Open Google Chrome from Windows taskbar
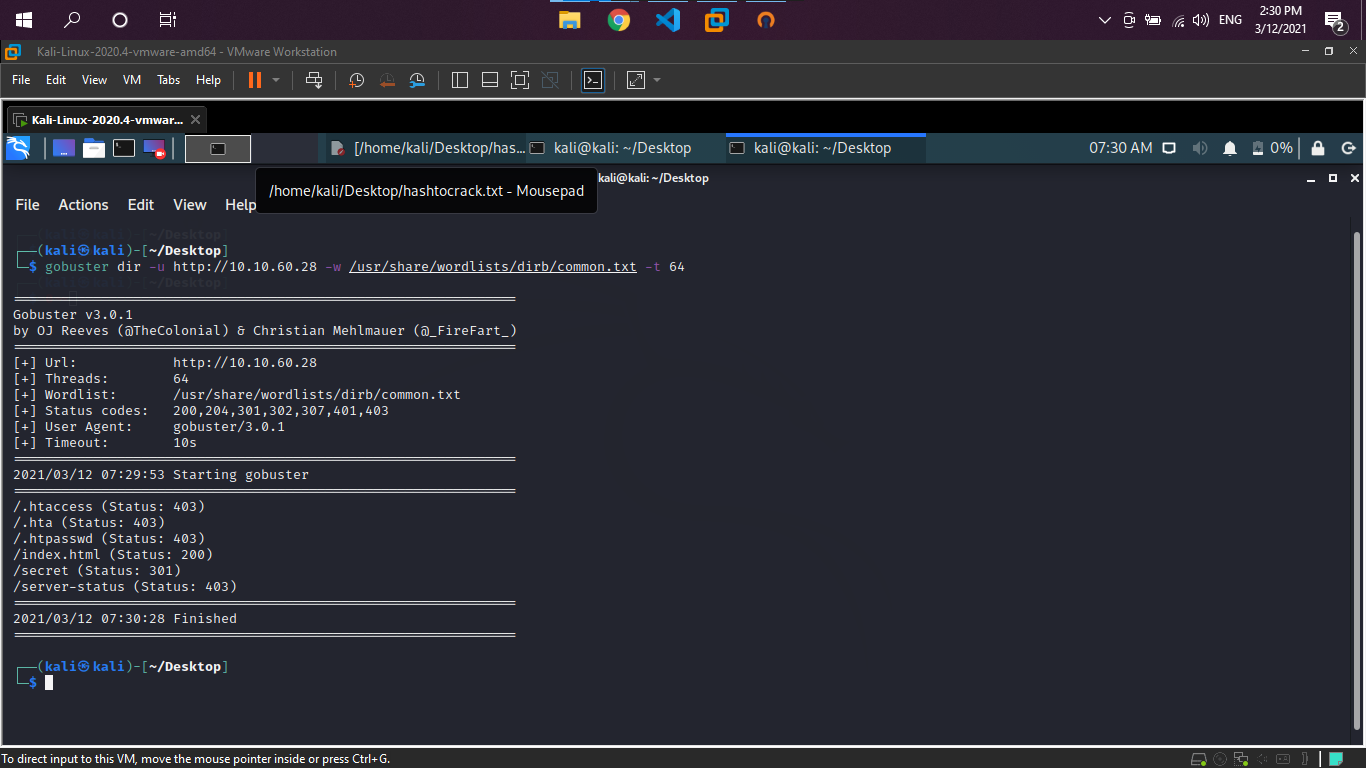The image size is (1366, 768). point(619,20)
